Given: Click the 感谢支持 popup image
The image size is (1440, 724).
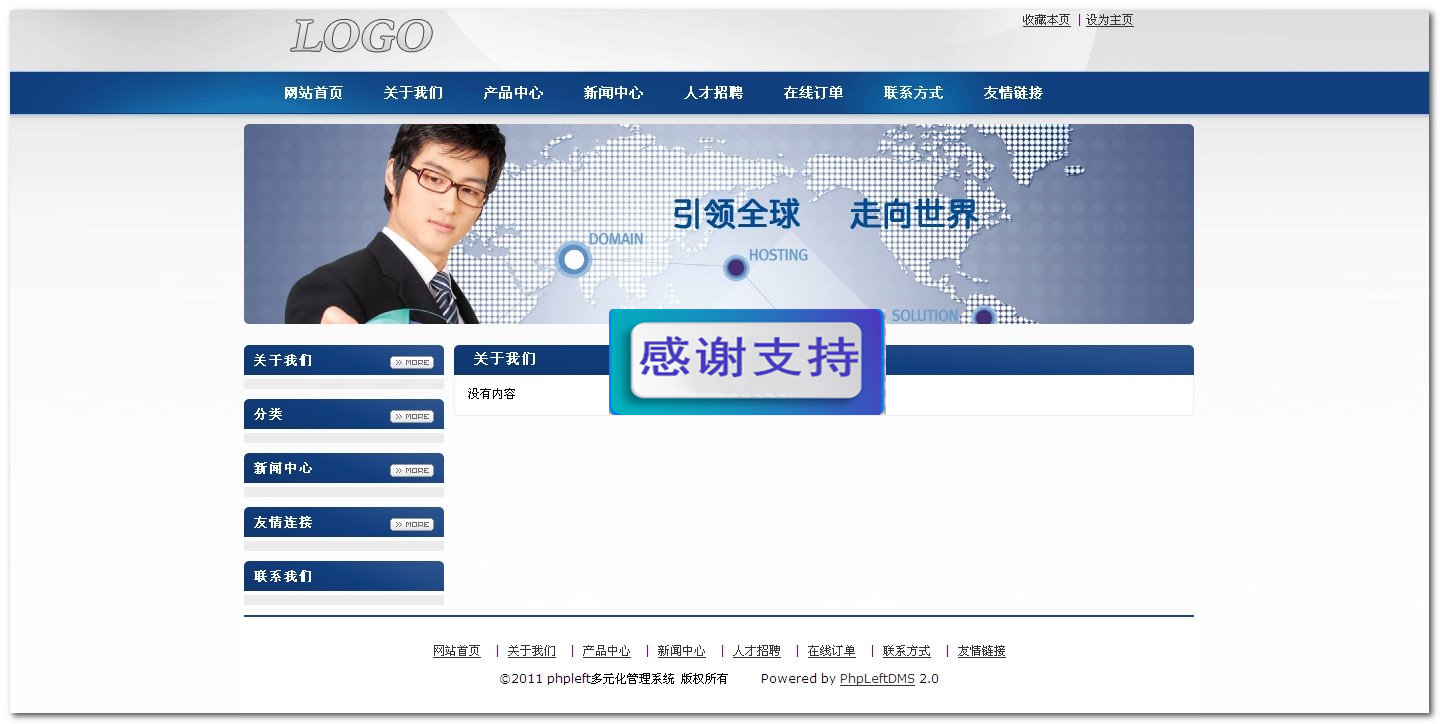Looking at the screenshot, I should (x=747, y=362).
